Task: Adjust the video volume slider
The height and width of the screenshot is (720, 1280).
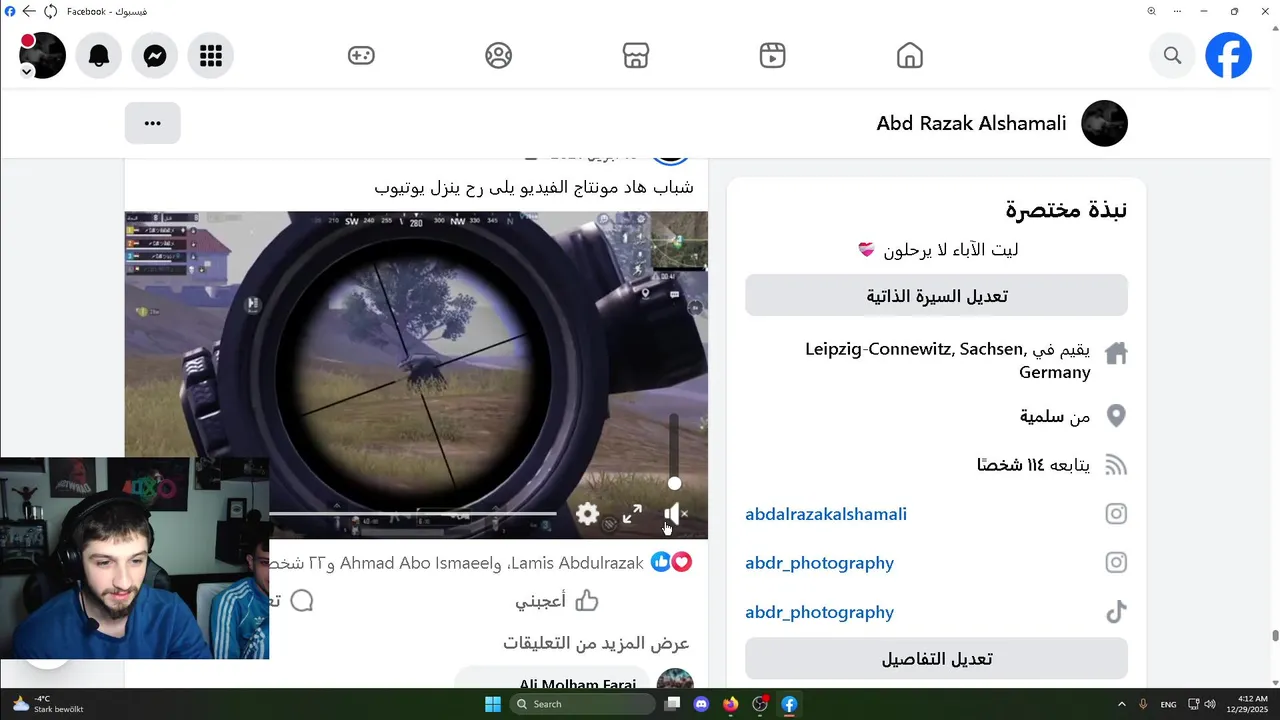Action: pos(674,452)
